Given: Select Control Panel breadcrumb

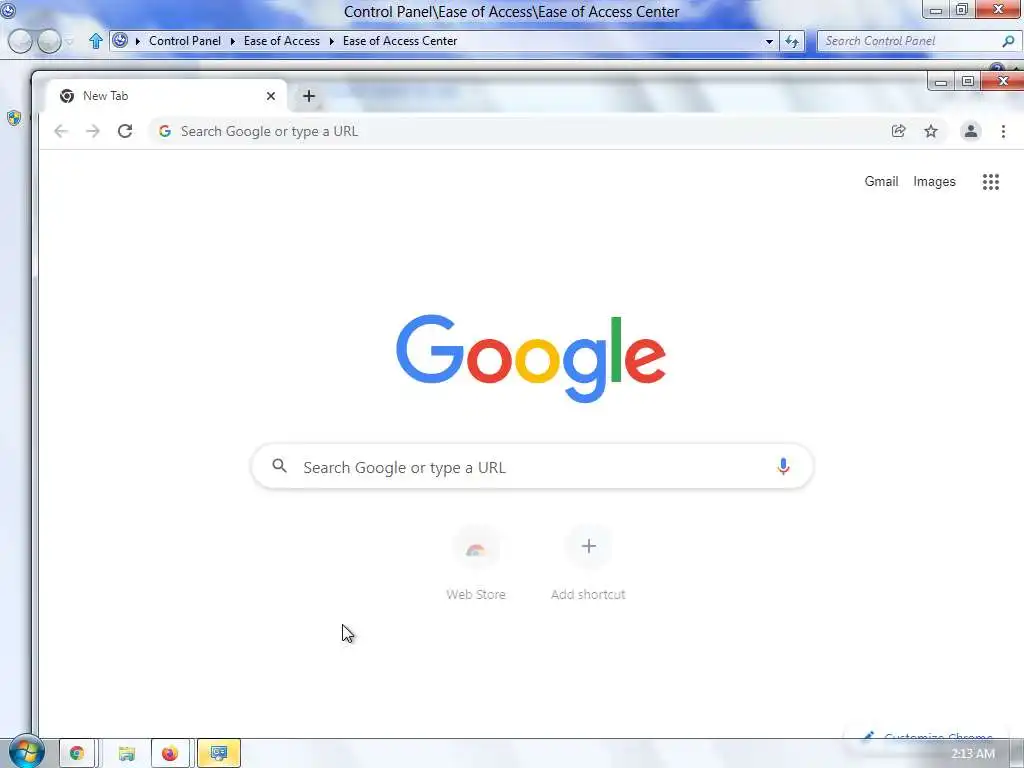Looking at the screenshot, I should click(185, 40).
